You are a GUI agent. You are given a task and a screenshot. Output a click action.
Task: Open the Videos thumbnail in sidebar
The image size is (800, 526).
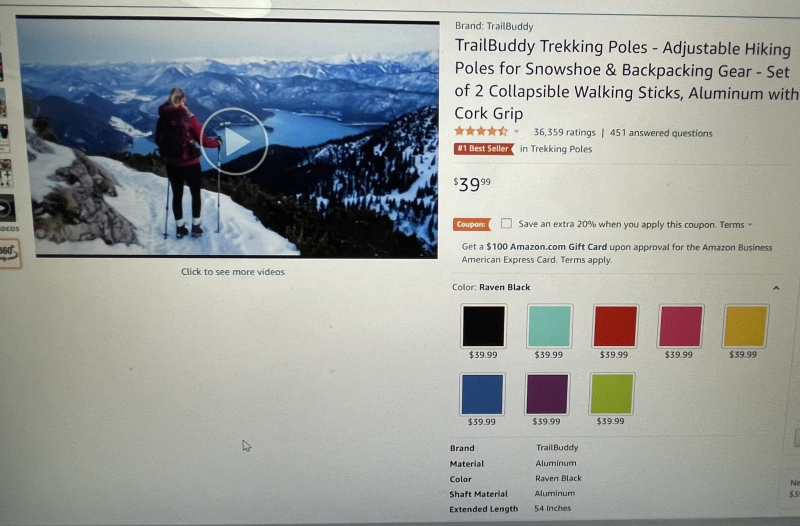[x=7, y=209]
